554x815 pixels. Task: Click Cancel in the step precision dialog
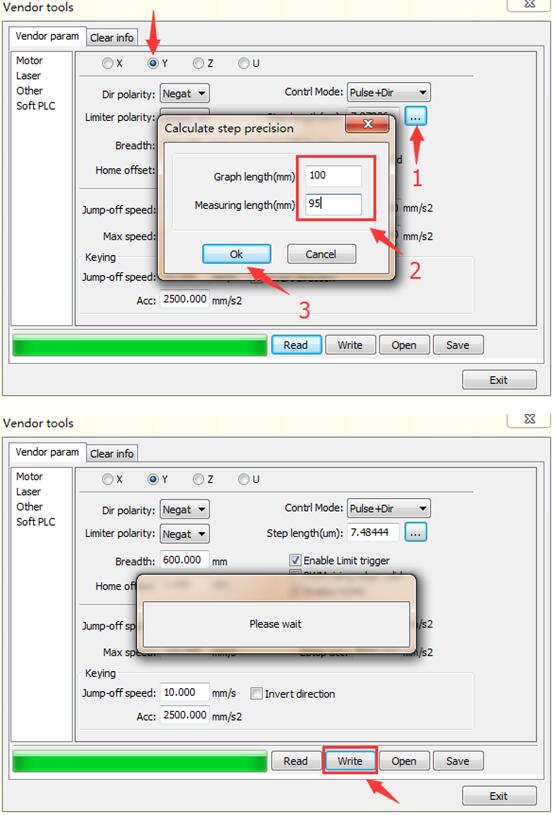tap(321, 254)
